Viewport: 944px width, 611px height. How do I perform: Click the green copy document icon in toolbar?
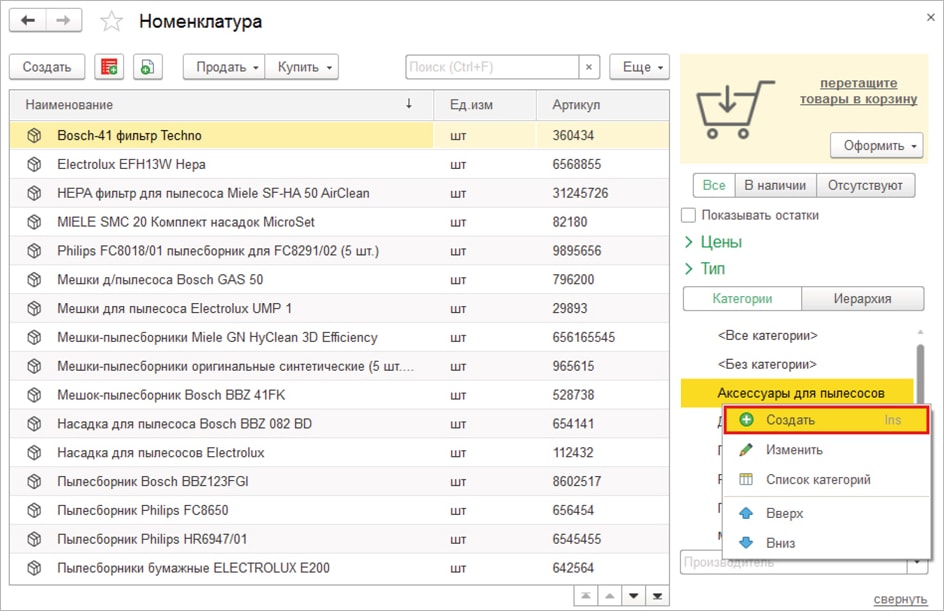(x=147, y=67)
